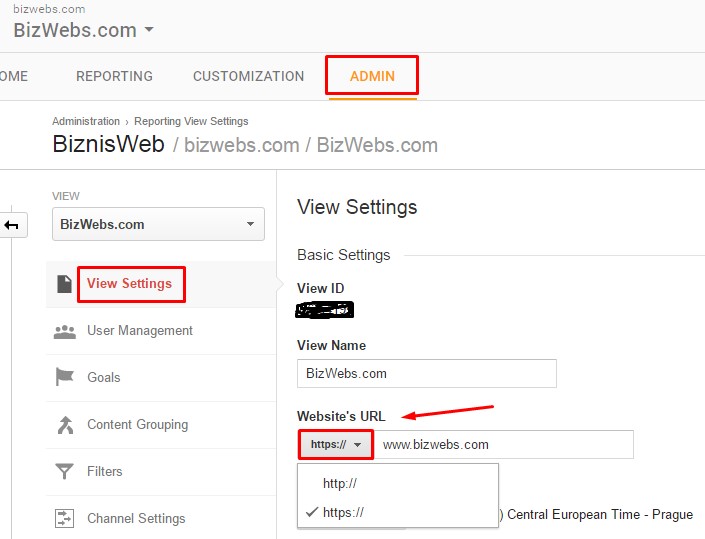Click the View Name label
This screenshot has width=705, height=539.
pyautogui.click(x=332, y=345)
